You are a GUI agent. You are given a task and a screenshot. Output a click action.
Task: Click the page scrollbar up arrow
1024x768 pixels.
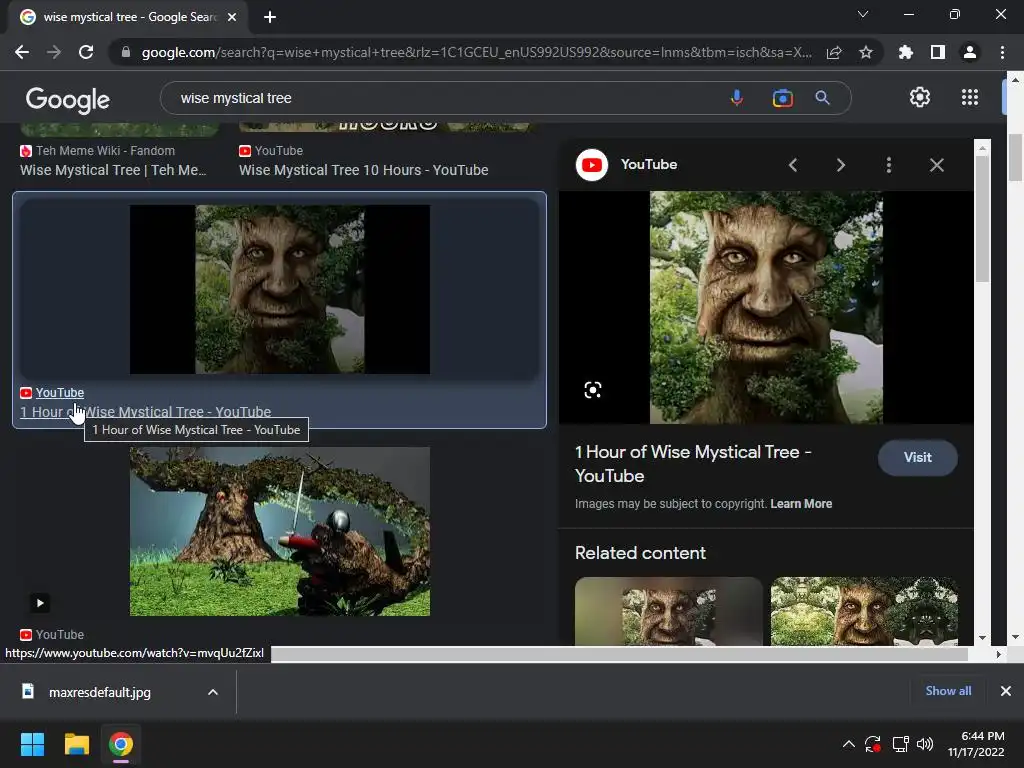pyautogui.click(x=1015, y=79)
